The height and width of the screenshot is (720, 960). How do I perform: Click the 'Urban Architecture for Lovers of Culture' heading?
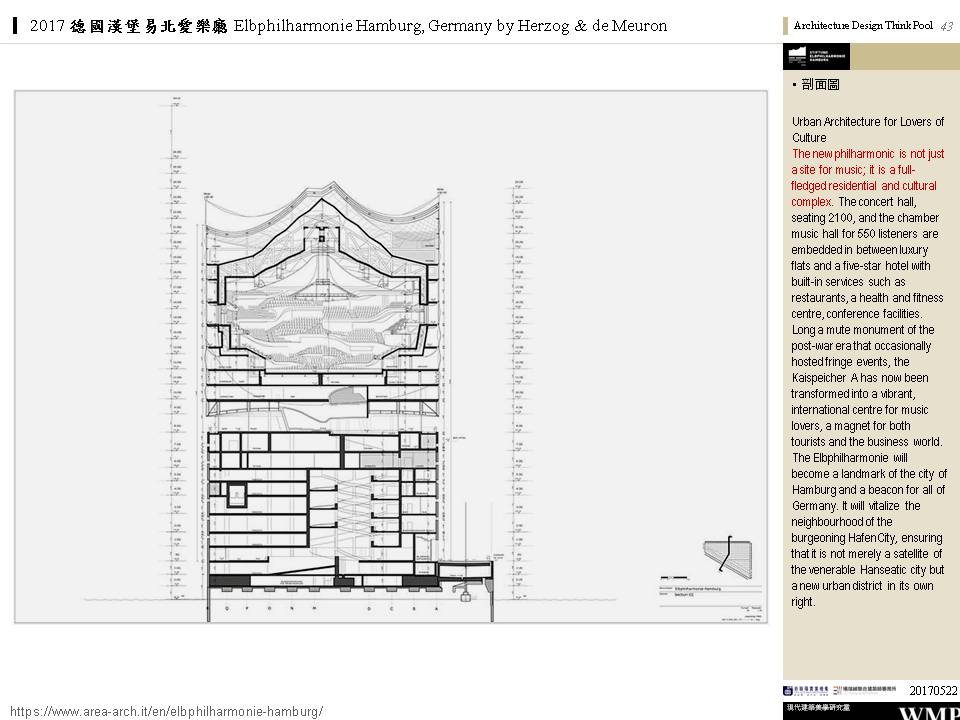pos(867,129)
